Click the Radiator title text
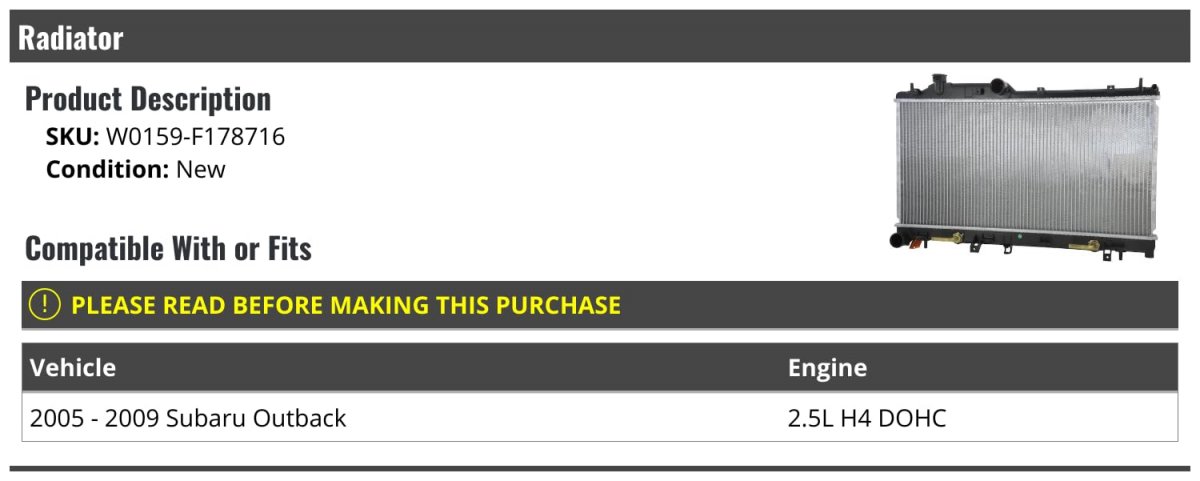1200x481 pixels. tap(71, 38)
